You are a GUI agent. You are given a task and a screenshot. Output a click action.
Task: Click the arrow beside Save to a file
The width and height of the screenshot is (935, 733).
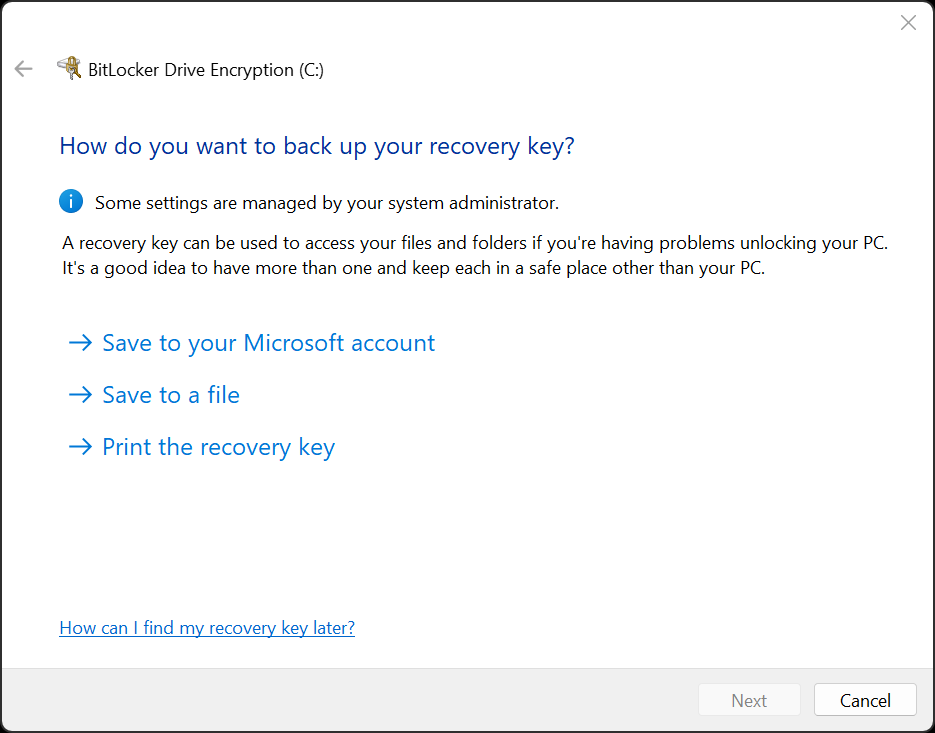[x=80, y=394]
